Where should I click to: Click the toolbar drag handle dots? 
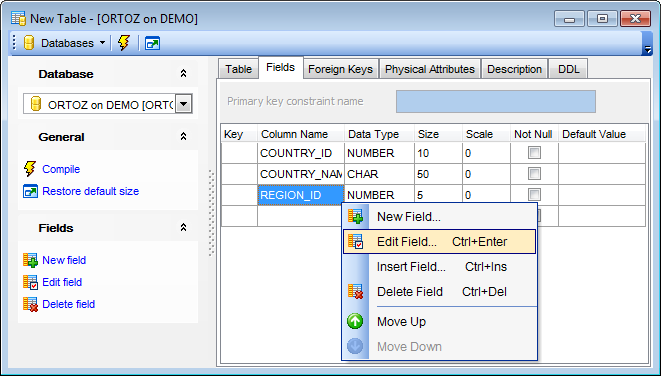(14, 43)
